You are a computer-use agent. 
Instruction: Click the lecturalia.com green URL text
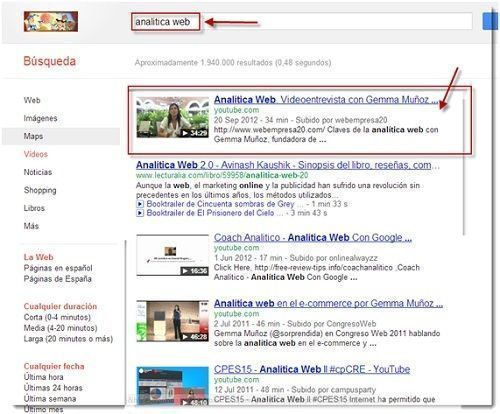(x=222, y=175)
